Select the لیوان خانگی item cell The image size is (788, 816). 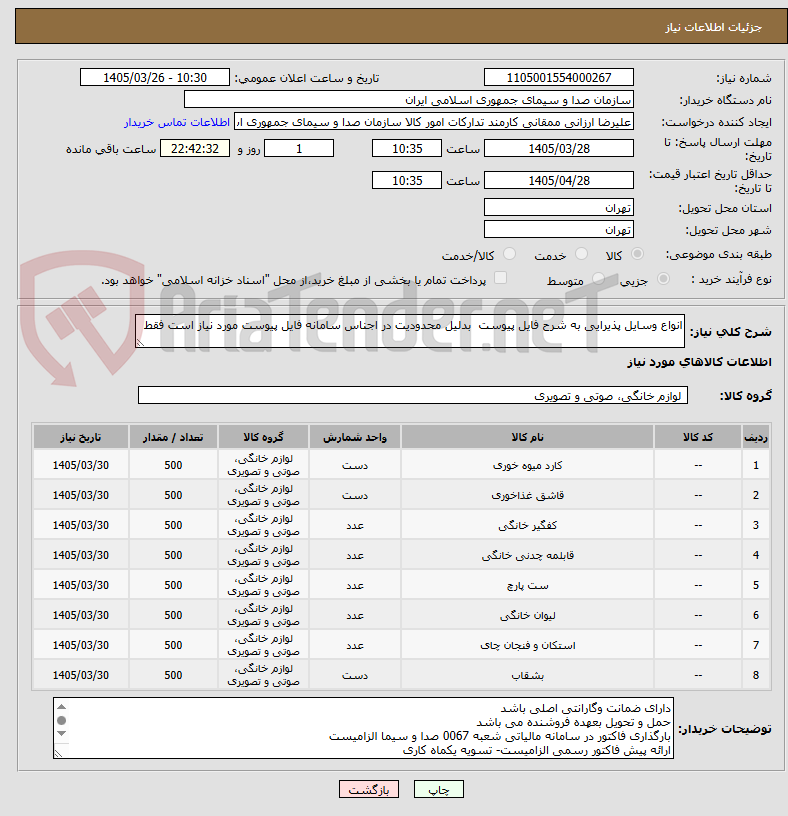[x=527, y=616]
